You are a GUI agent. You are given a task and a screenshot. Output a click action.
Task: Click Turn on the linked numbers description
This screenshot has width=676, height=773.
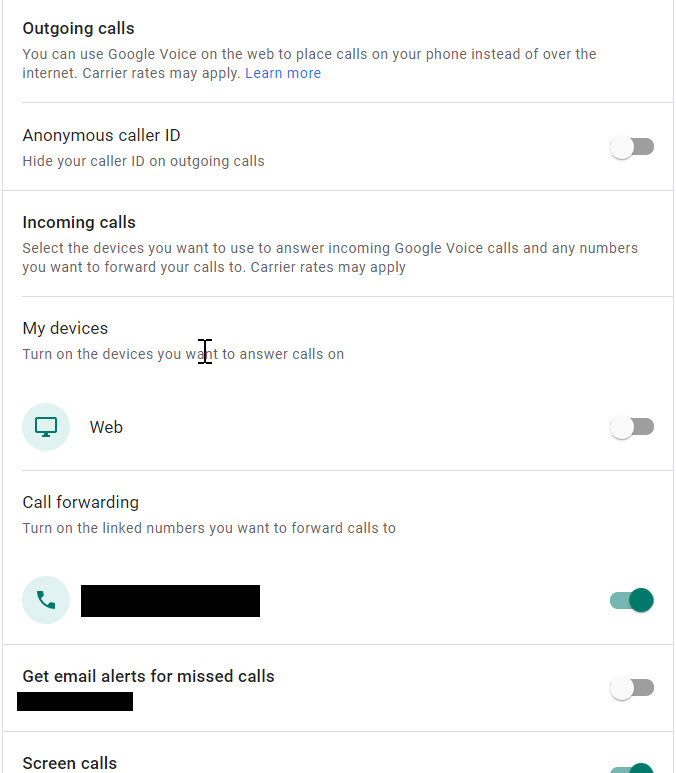209,528
